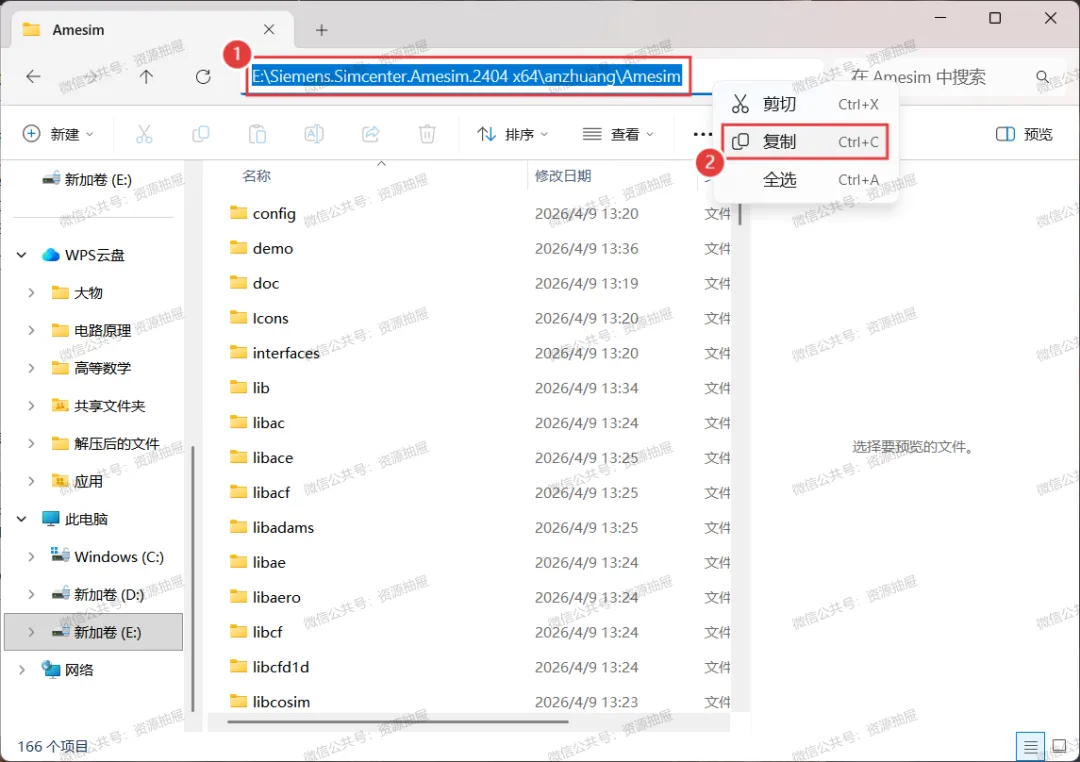Click the libacf folder icon
The height and width of the screenshot is (762, 1080).
click(238, 492)
